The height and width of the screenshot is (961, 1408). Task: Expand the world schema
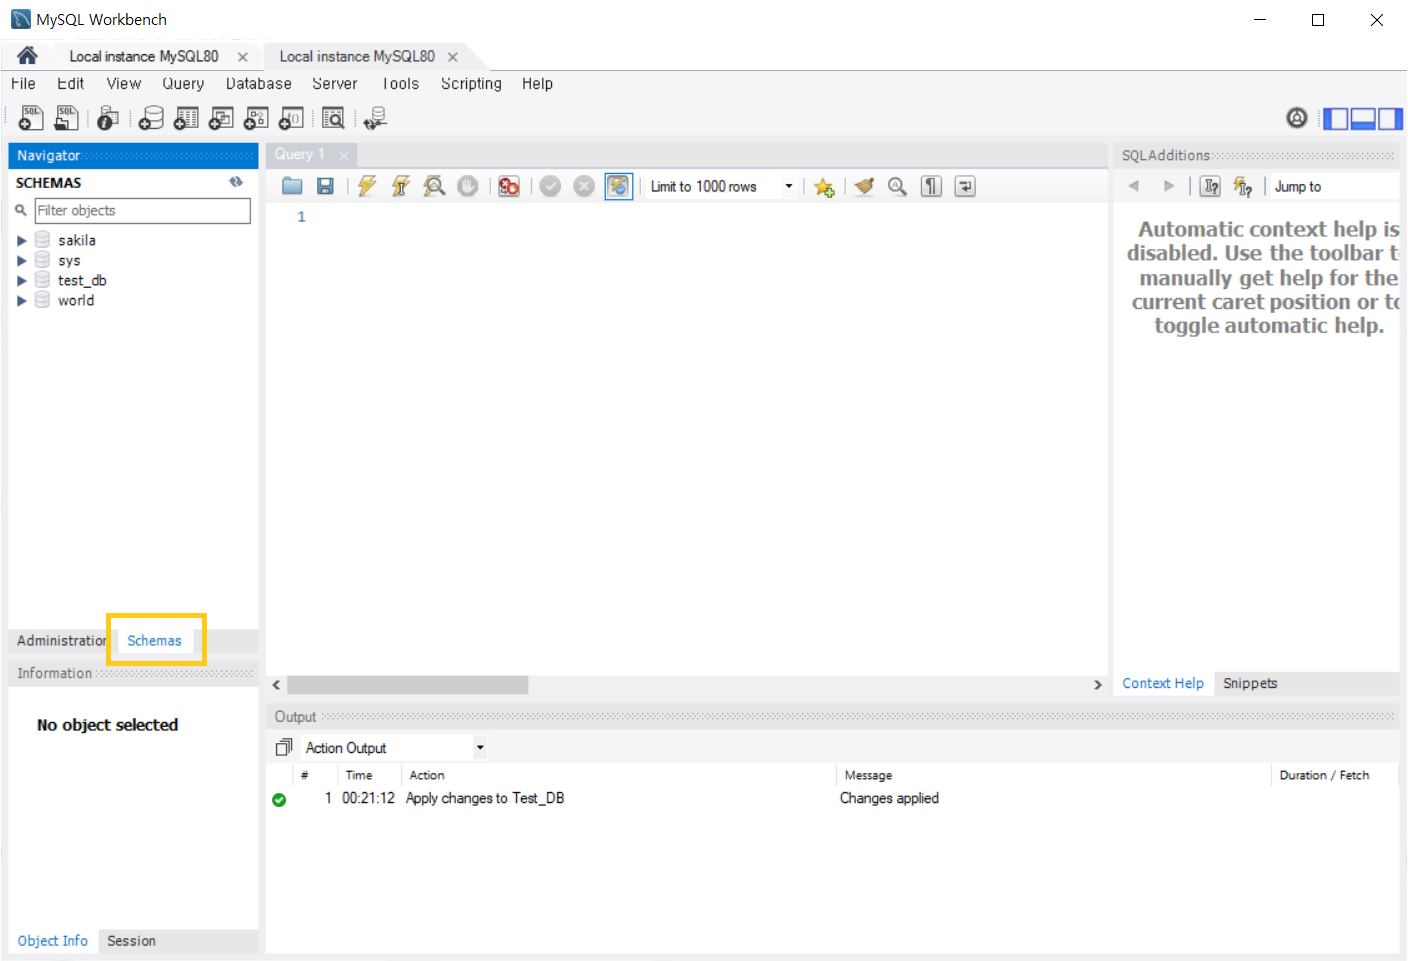click(x=21, y=300)
